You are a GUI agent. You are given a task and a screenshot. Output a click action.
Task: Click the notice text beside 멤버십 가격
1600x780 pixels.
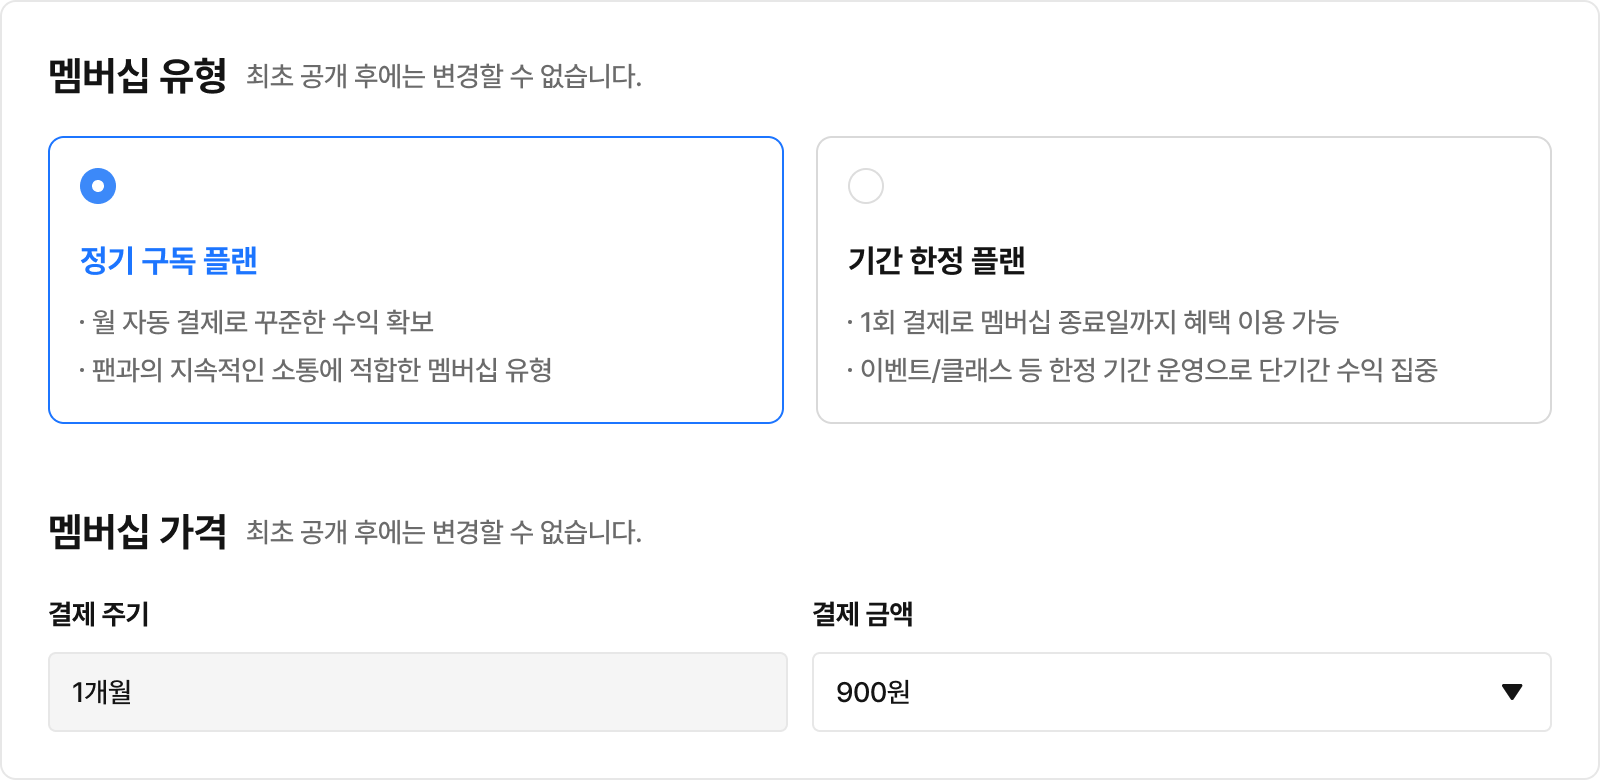[444, 532]
